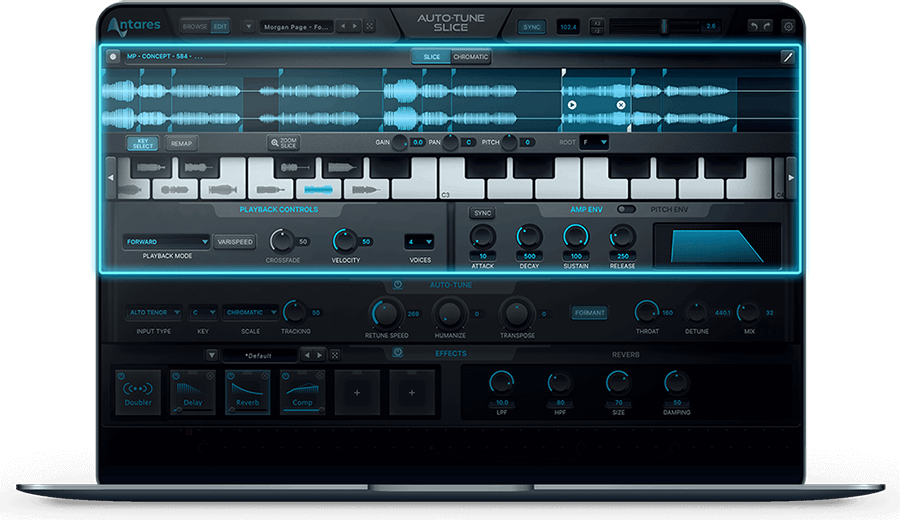Viewport: 900px width, 520px height.
Task: Add effect in first empty slot
Action: click(x=357, y=393)
